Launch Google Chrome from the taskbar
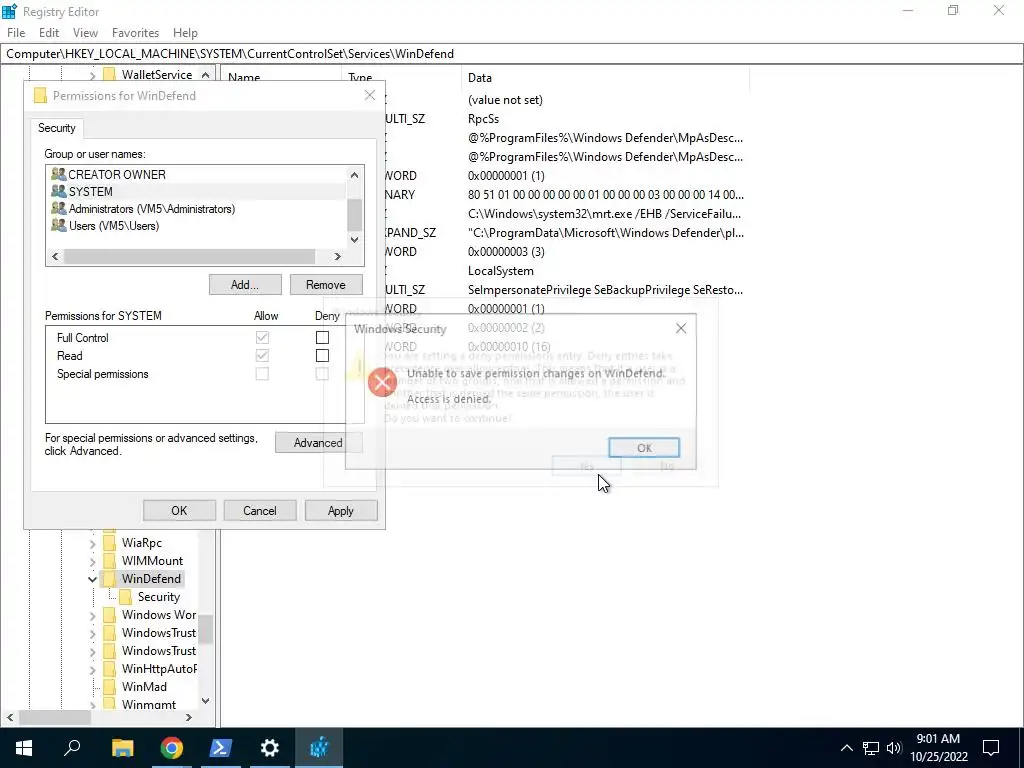The height and width of the screenshot is (768, 1024). click(x=171, y=748)
